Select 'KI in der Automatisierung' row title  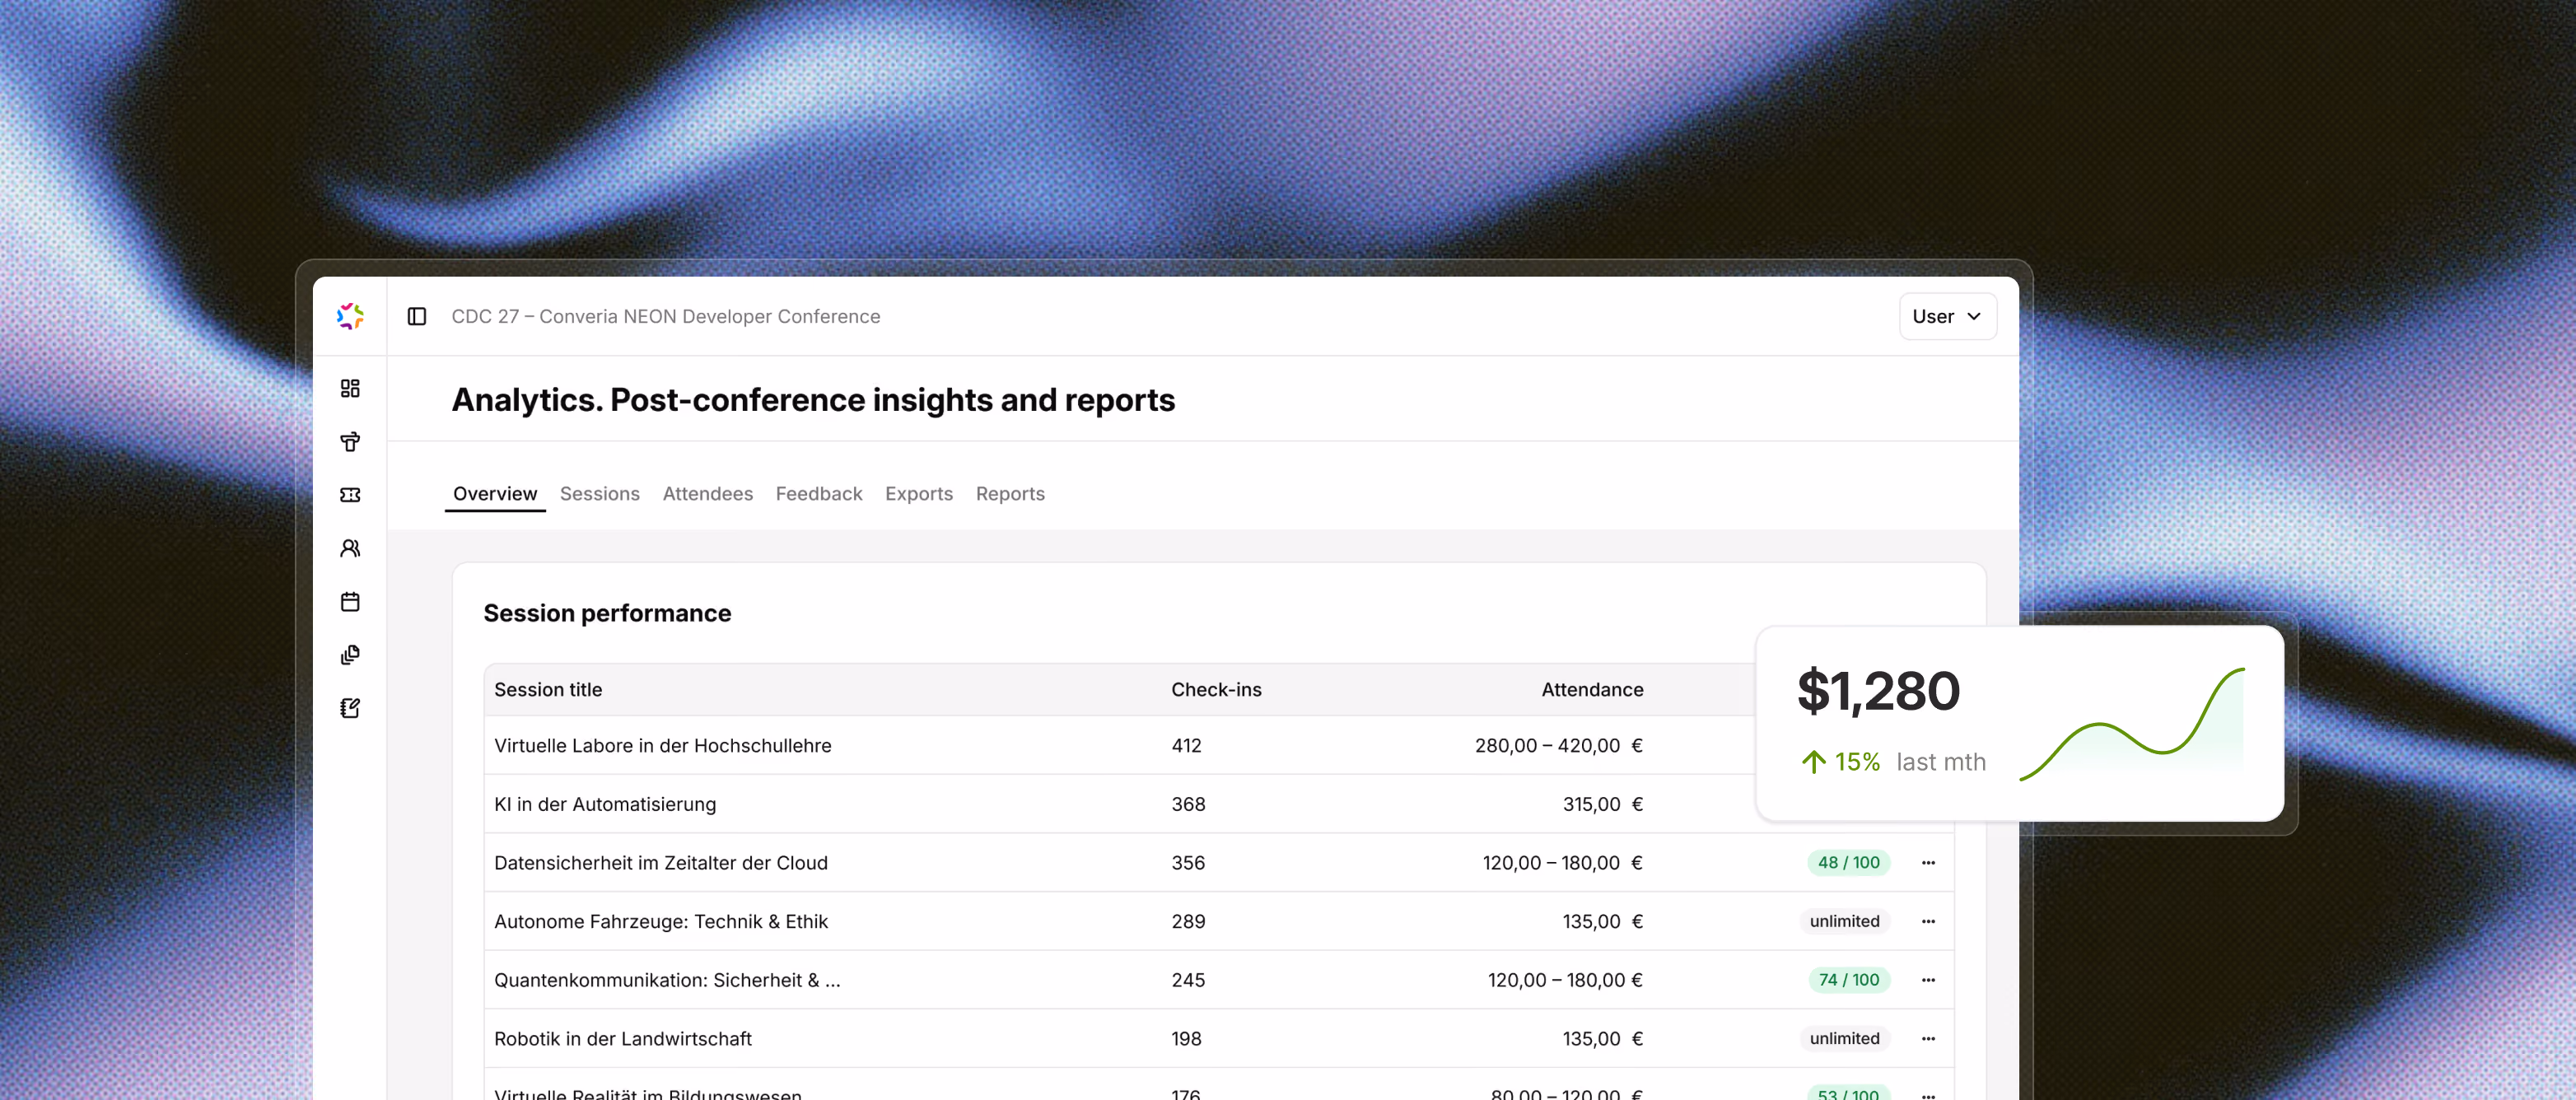(x=605, y=805)
